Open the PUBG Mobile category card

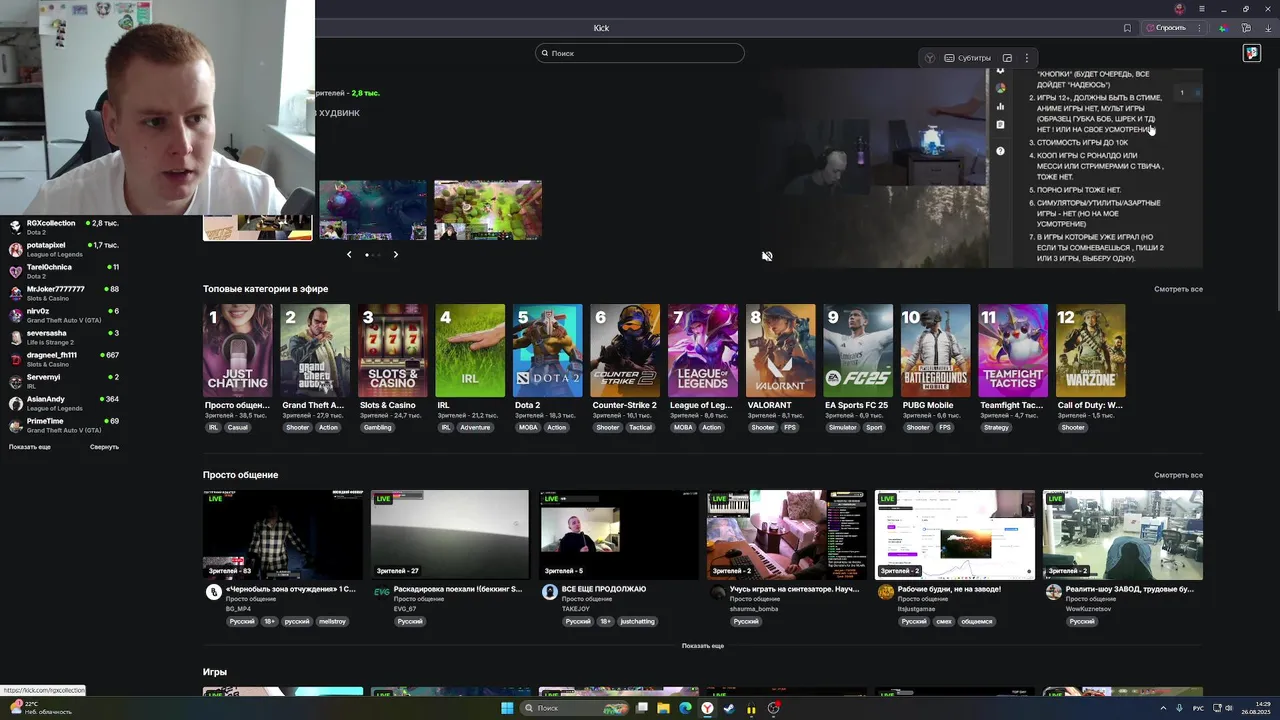pyautogui.click(x=935, y=351)
